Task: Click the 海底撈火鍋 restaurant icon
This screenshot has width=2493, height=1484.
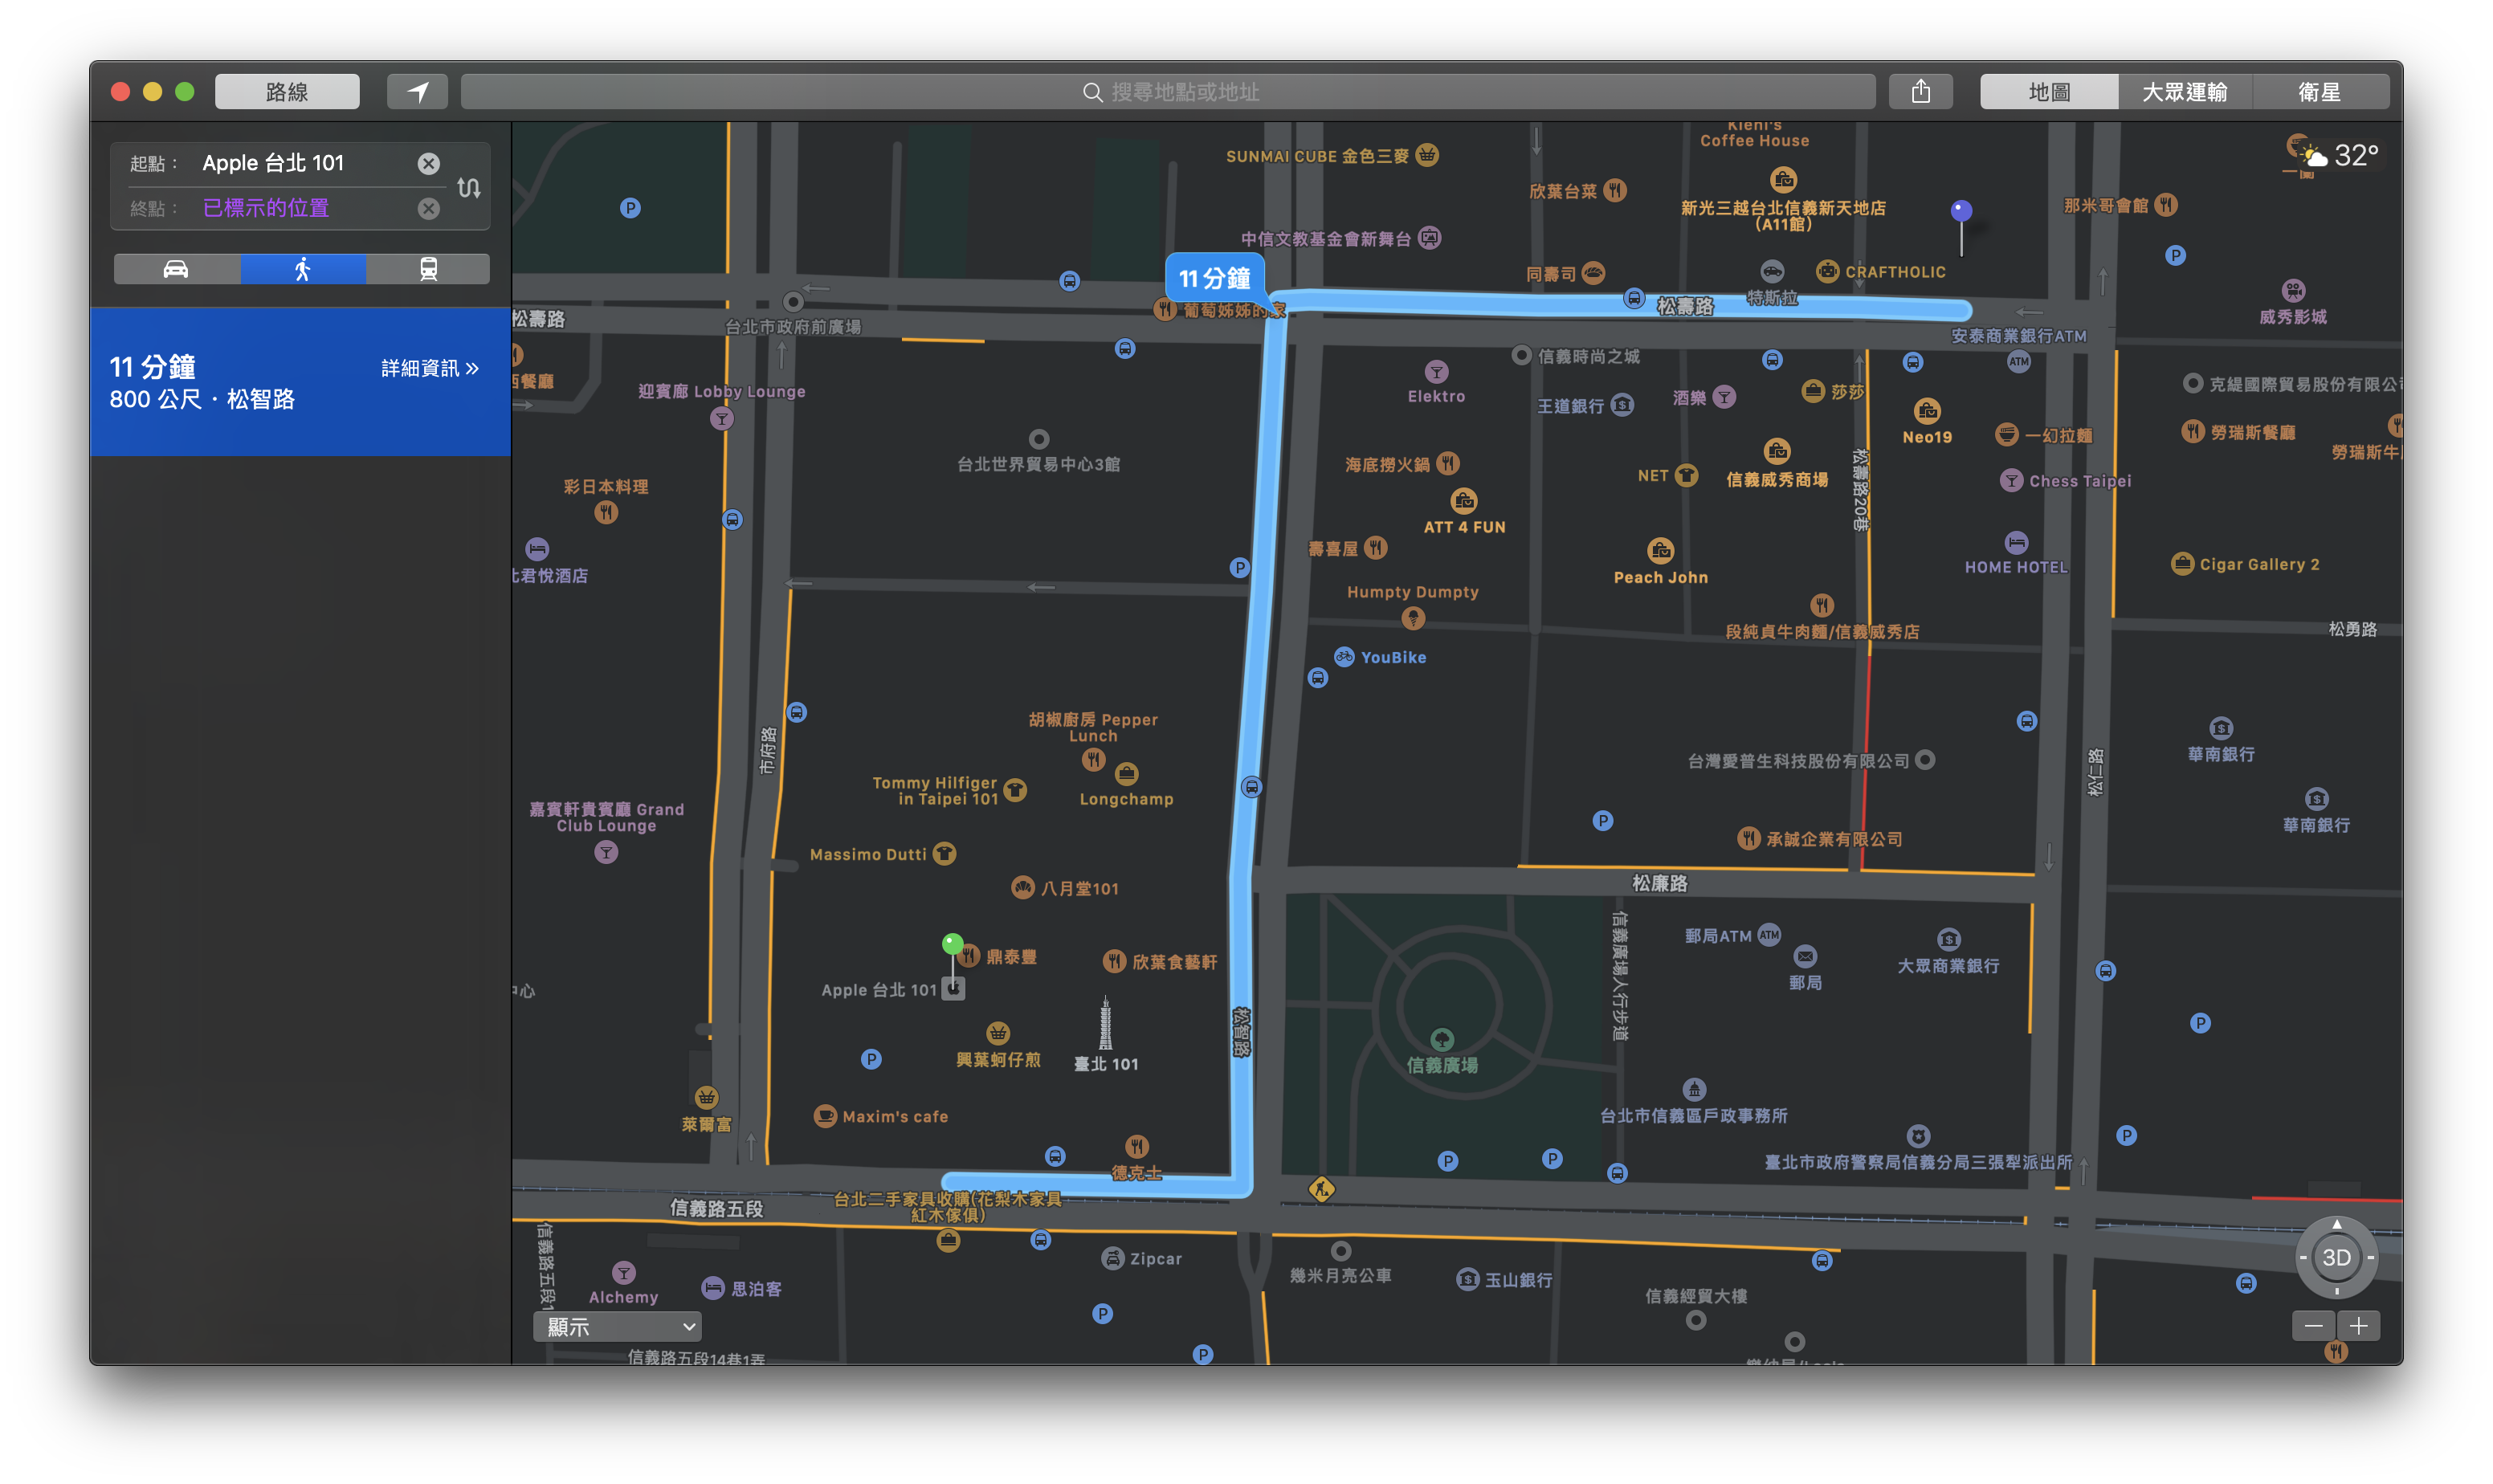Action: 1447,464
